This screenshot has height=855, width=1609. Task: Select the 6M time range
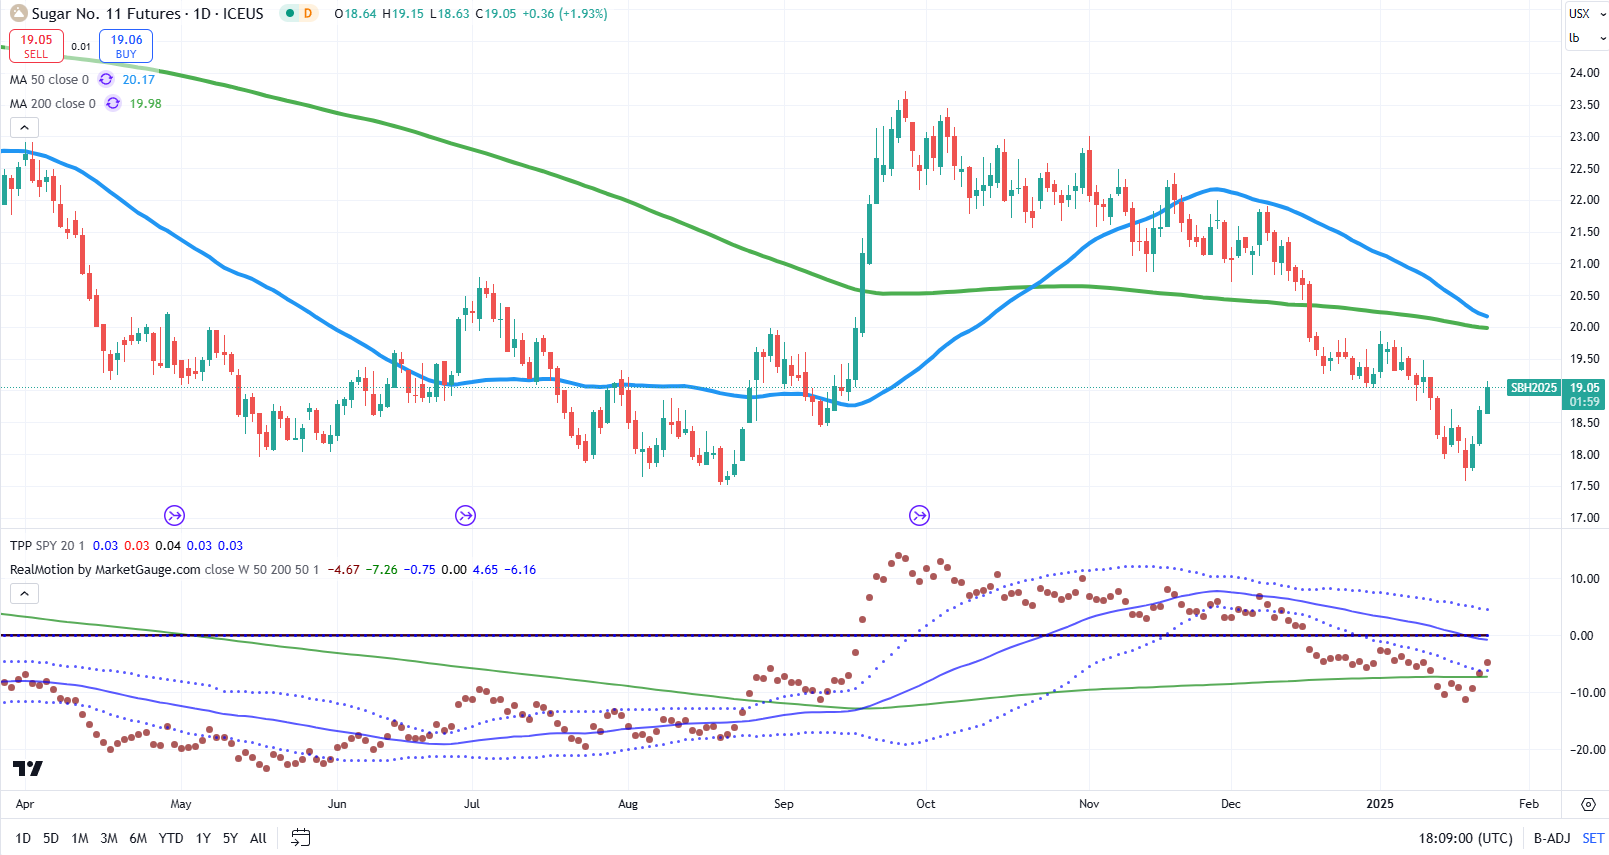[x=138, y=838]
